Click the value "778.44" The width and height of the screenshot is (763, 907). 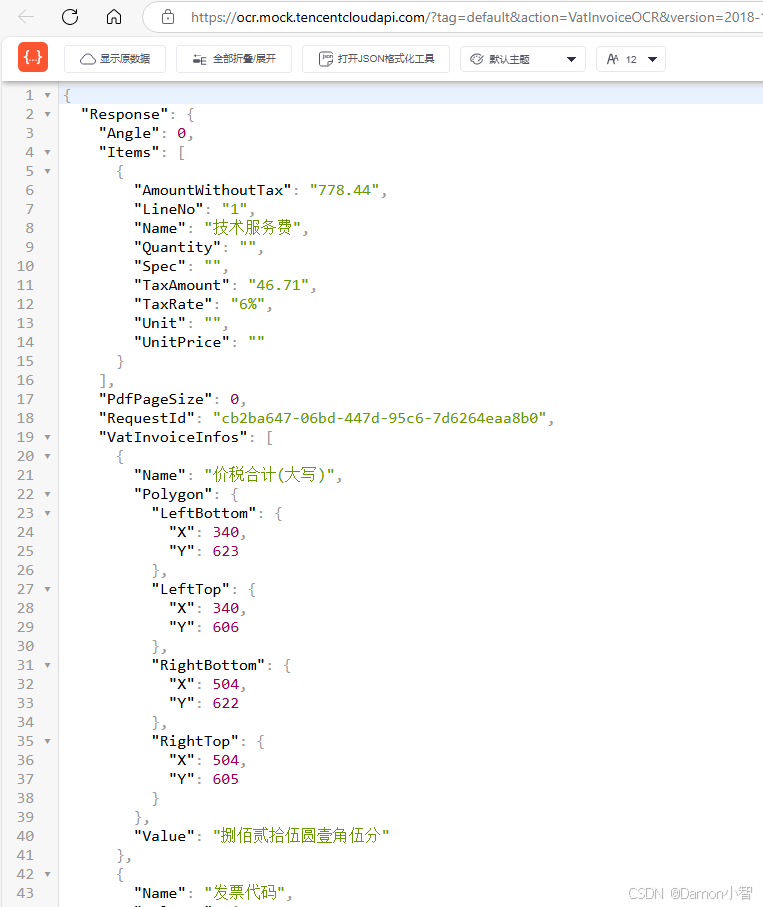345,190
